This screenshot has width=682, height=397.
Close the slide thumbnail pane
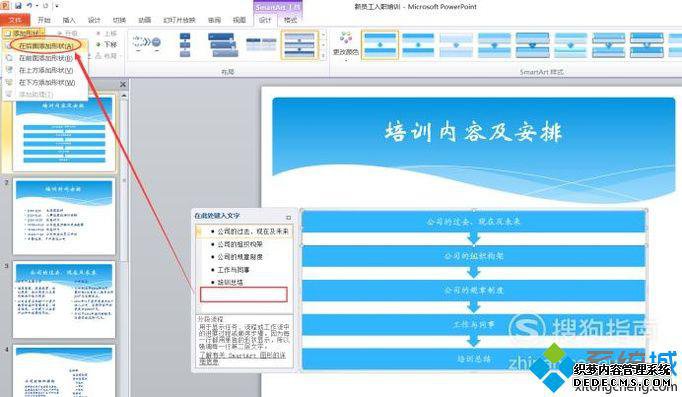(x=123, y=84)
